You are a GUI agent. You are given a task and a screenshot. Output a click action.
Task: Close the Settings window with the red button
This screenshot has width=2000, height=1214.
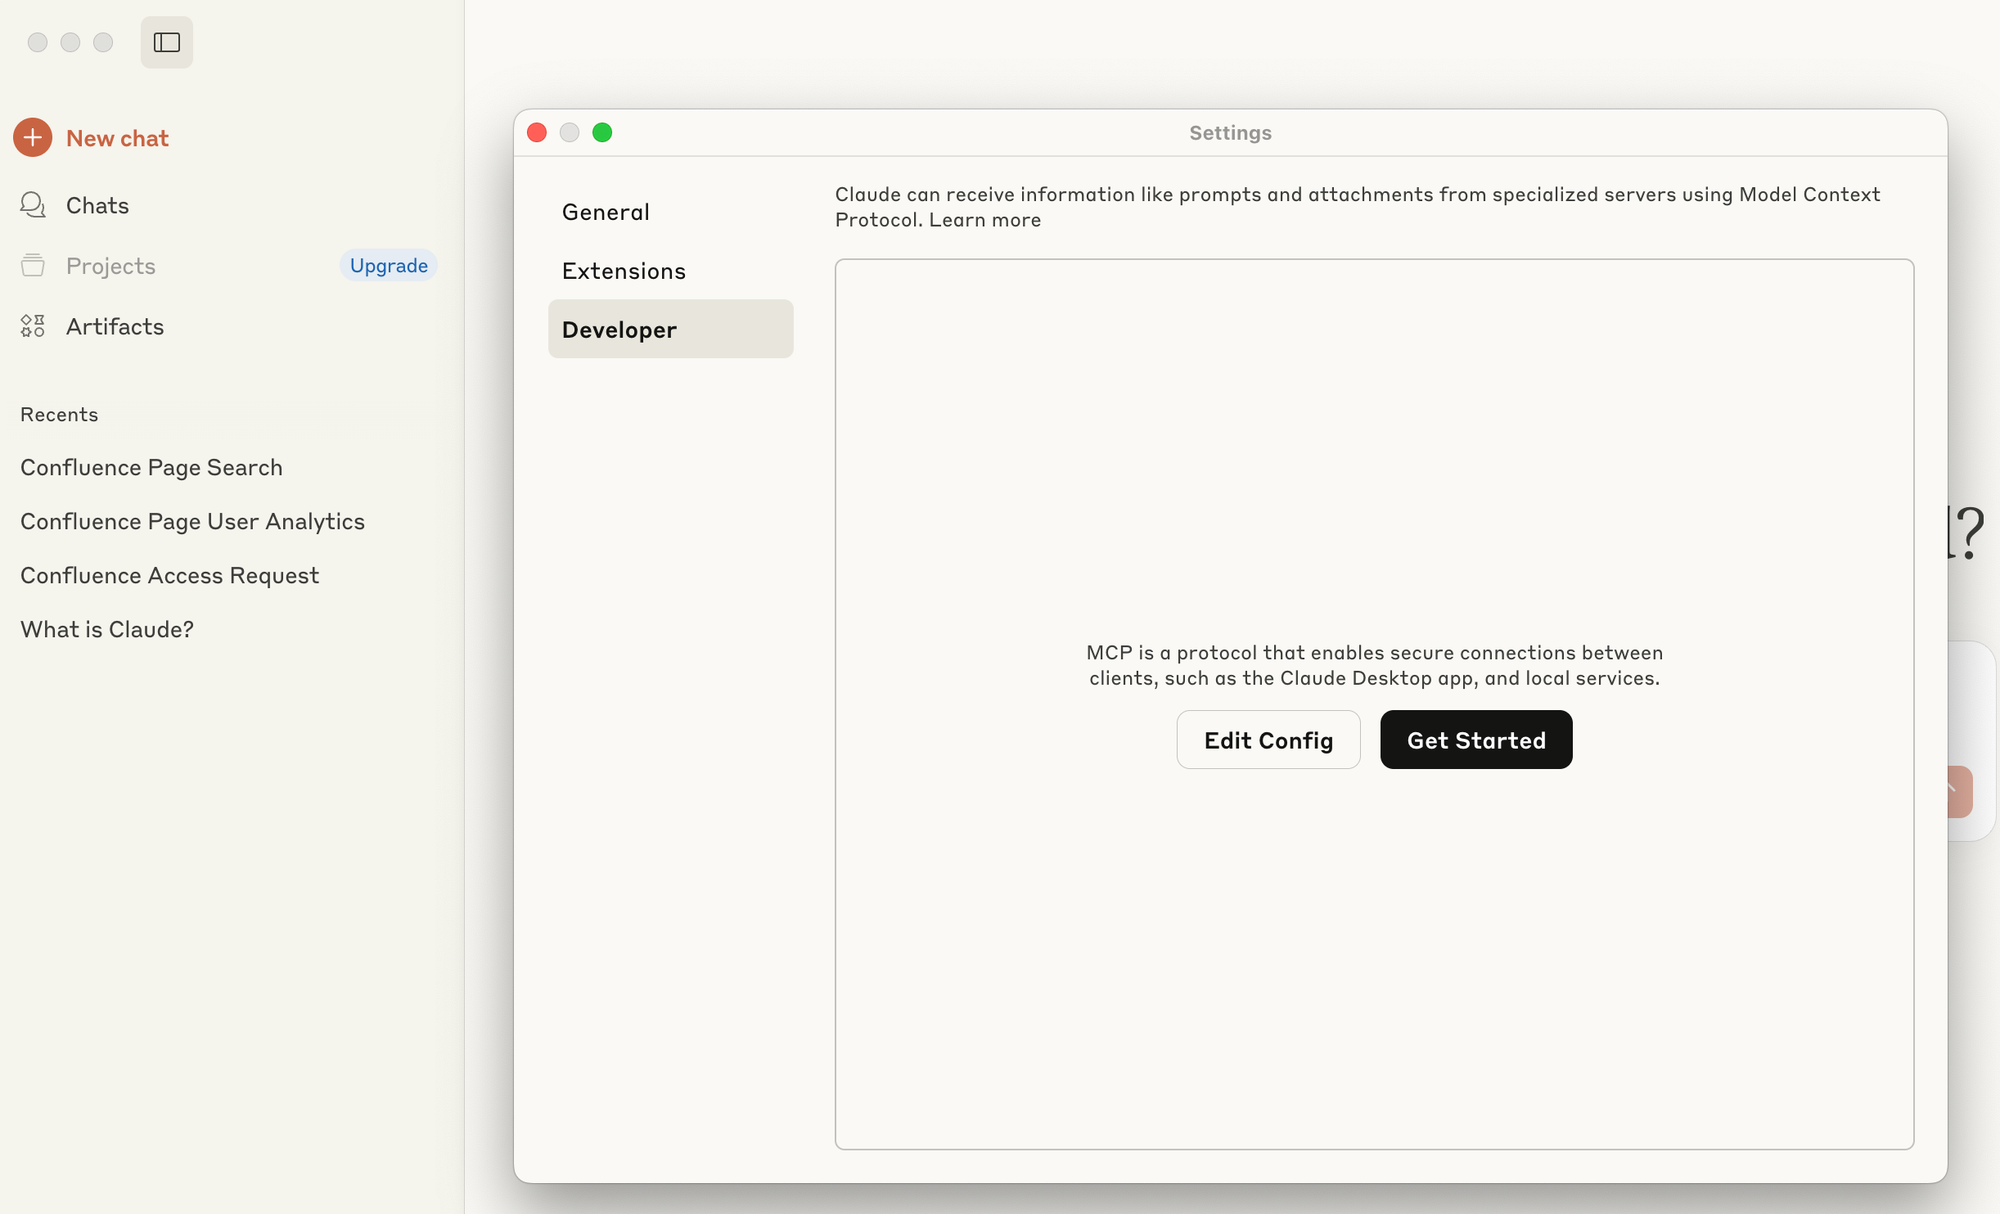(537, 132)
